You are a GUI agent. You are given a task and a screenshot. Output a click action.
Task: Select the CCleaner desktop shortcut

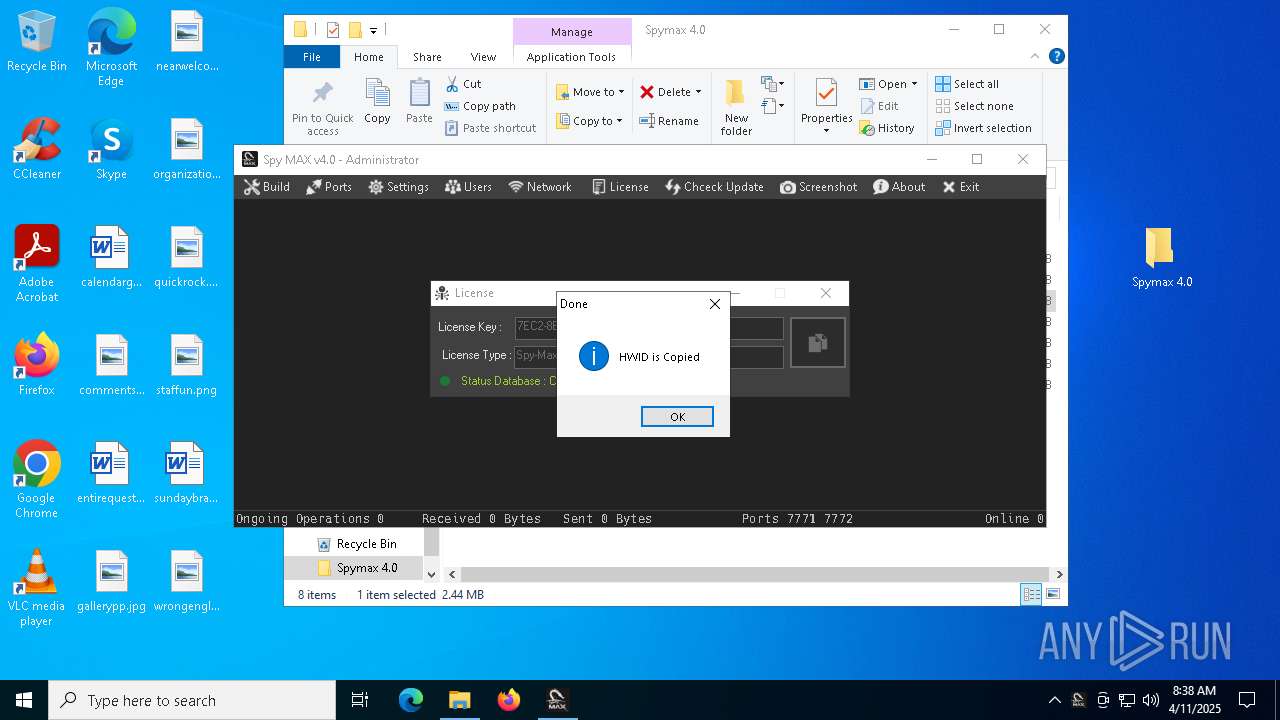point(37,149)
